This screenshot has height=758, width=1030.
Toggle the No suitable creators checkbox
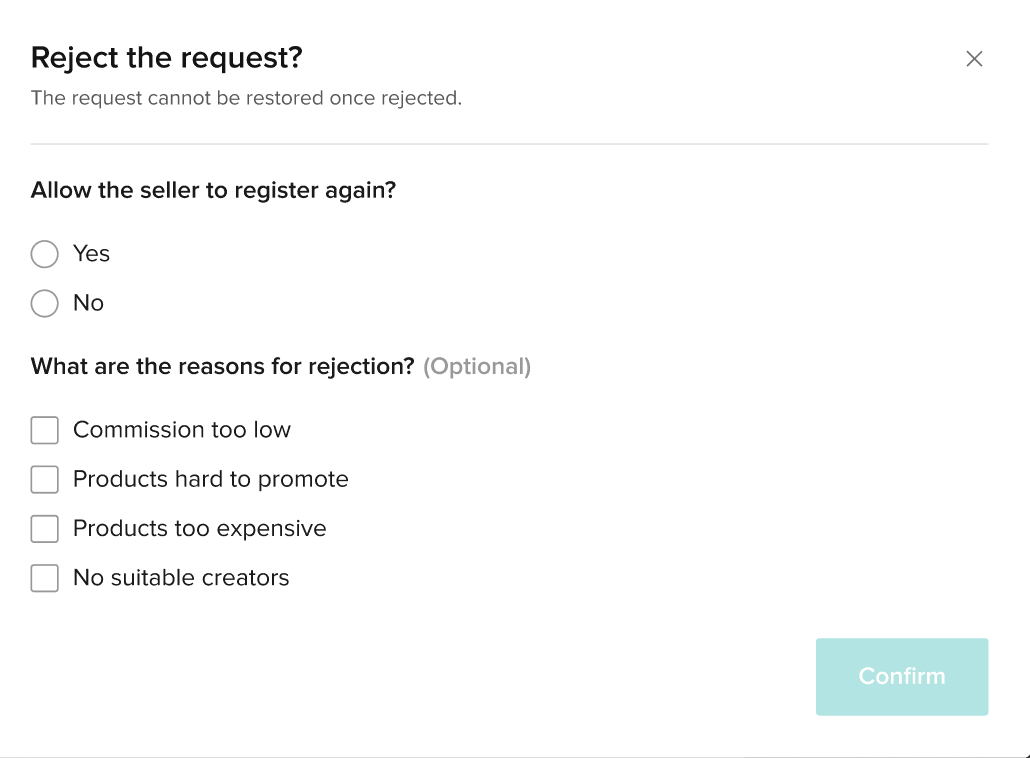(45, 578)
